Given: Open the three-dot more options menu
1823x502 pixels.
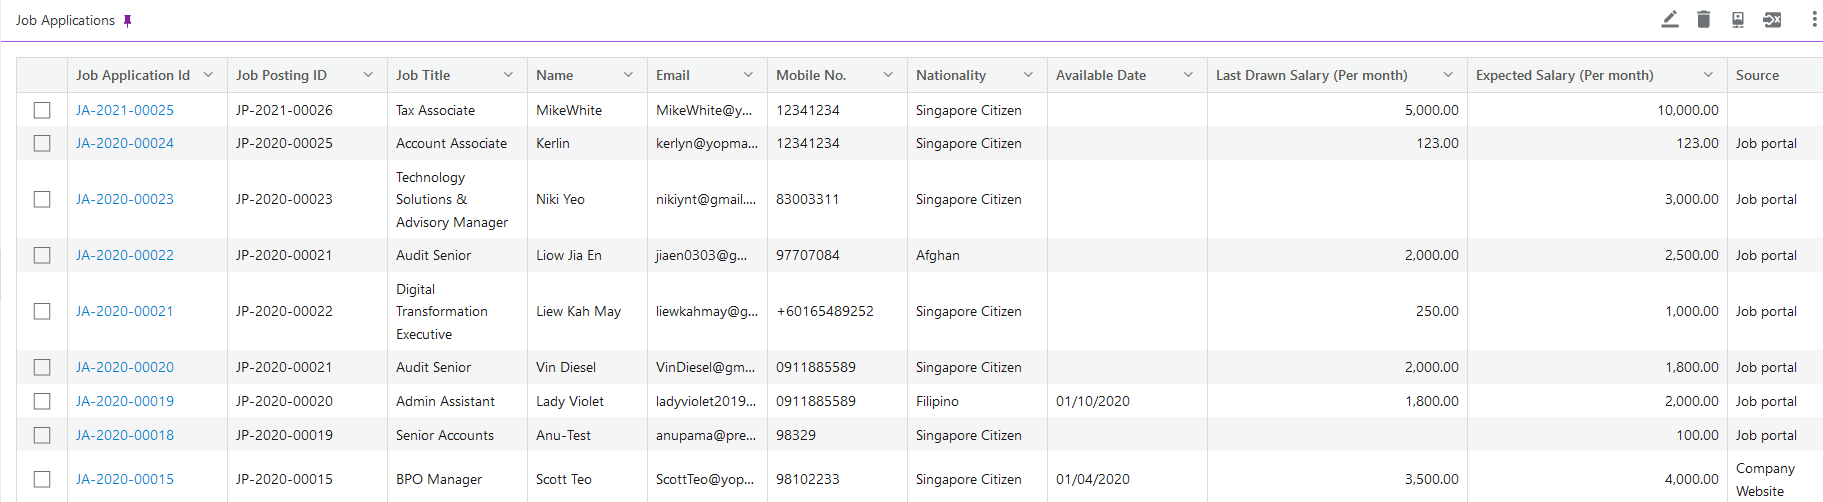Looking at the screenshot, I should pyautogui.click(x=1814, y=20).
